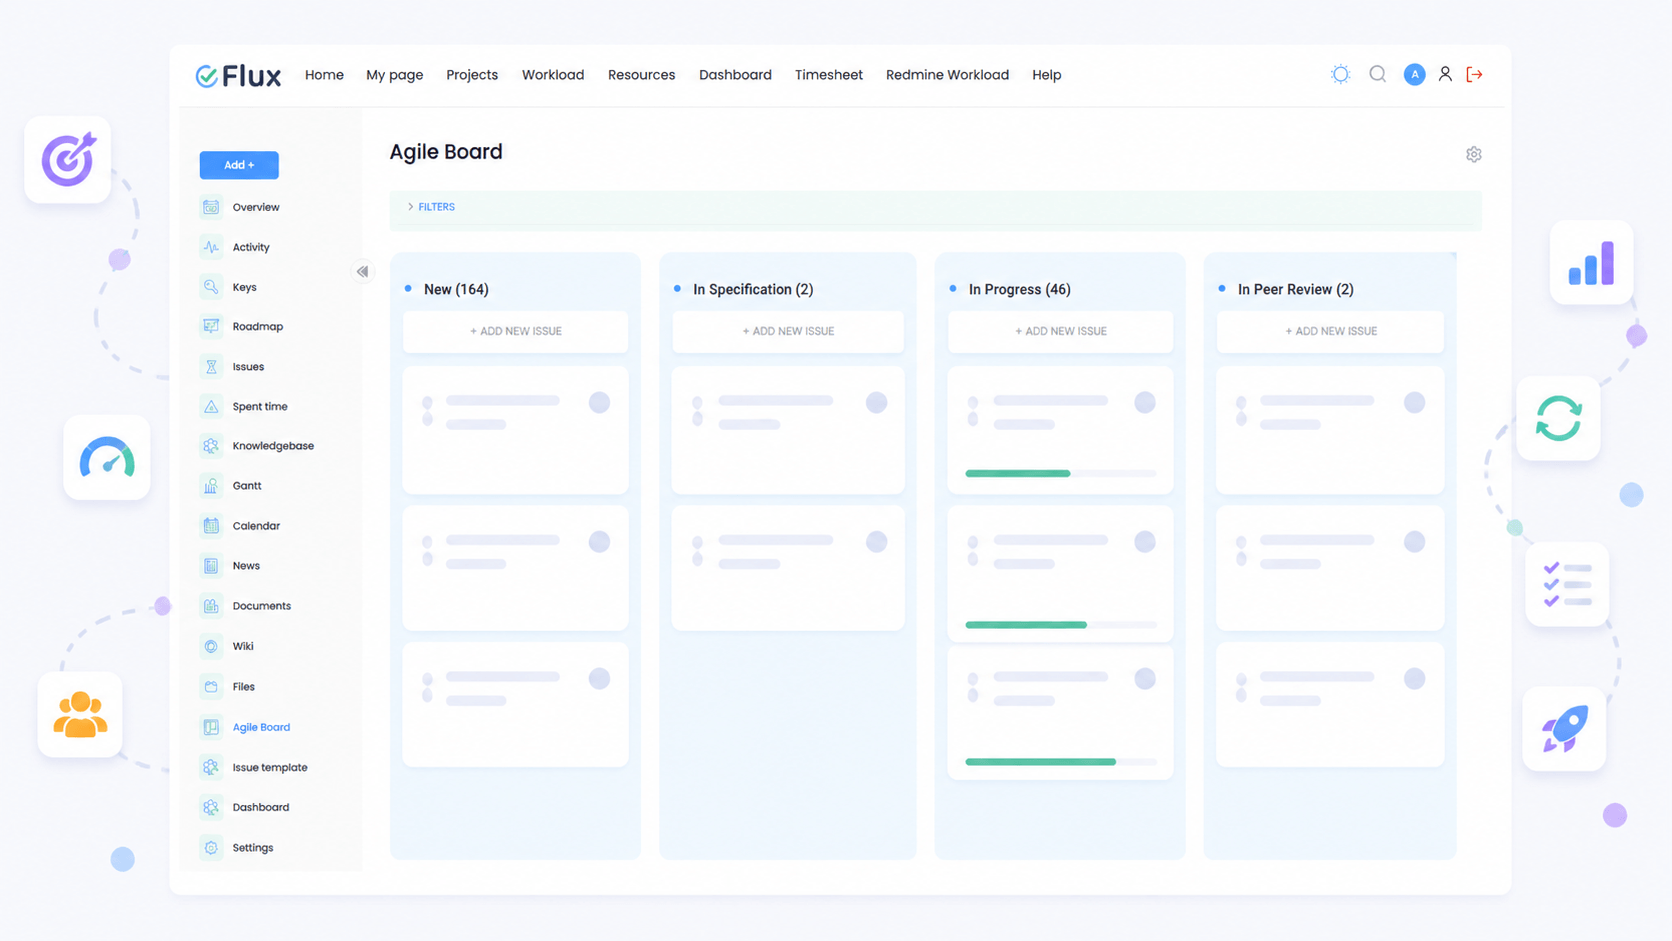The width and height of the screenshot is (1672, 941).
Task: Click the News sidebar icon
Action: [211, 566]
